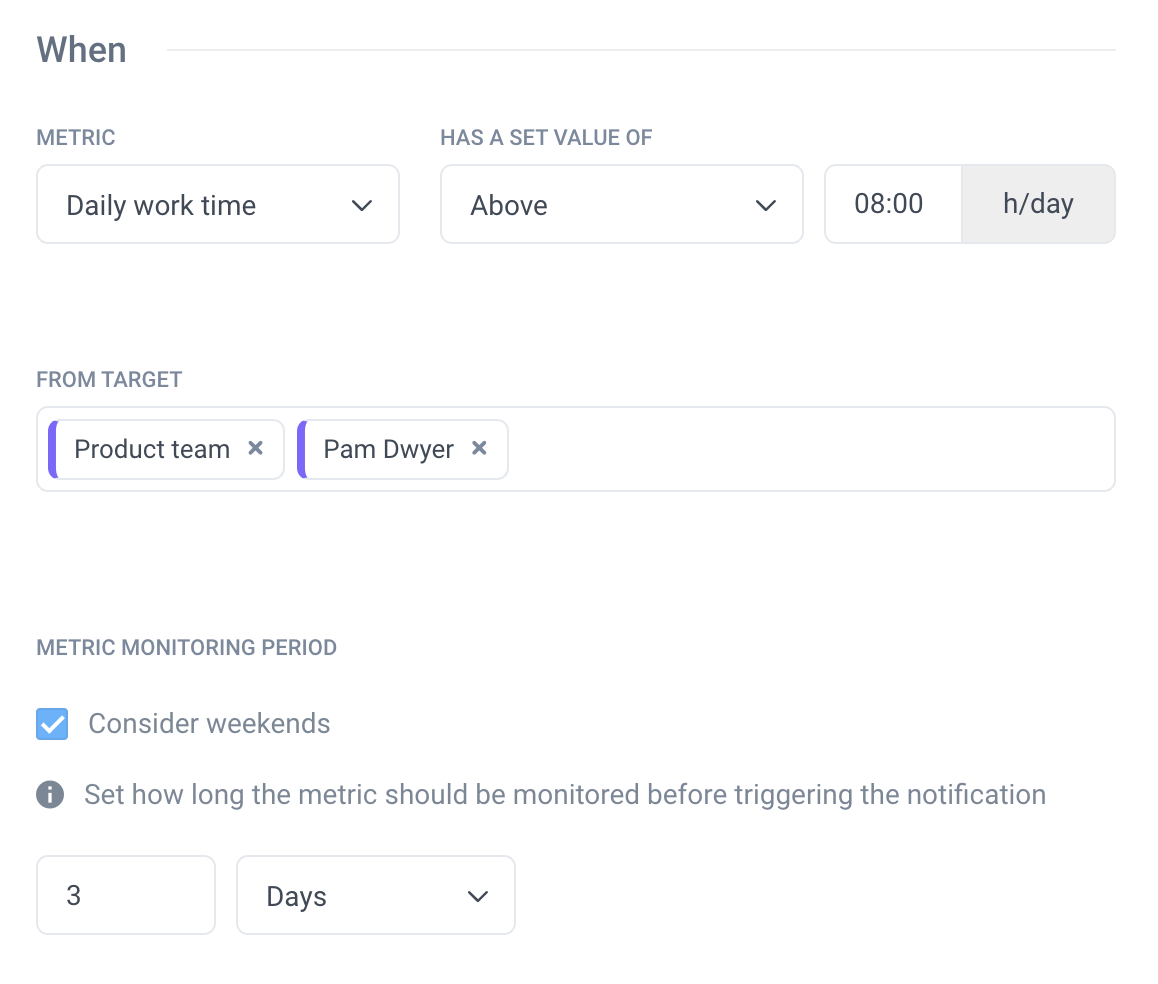
Task: Click the h/day unit label
Action: pos(1039,204)
